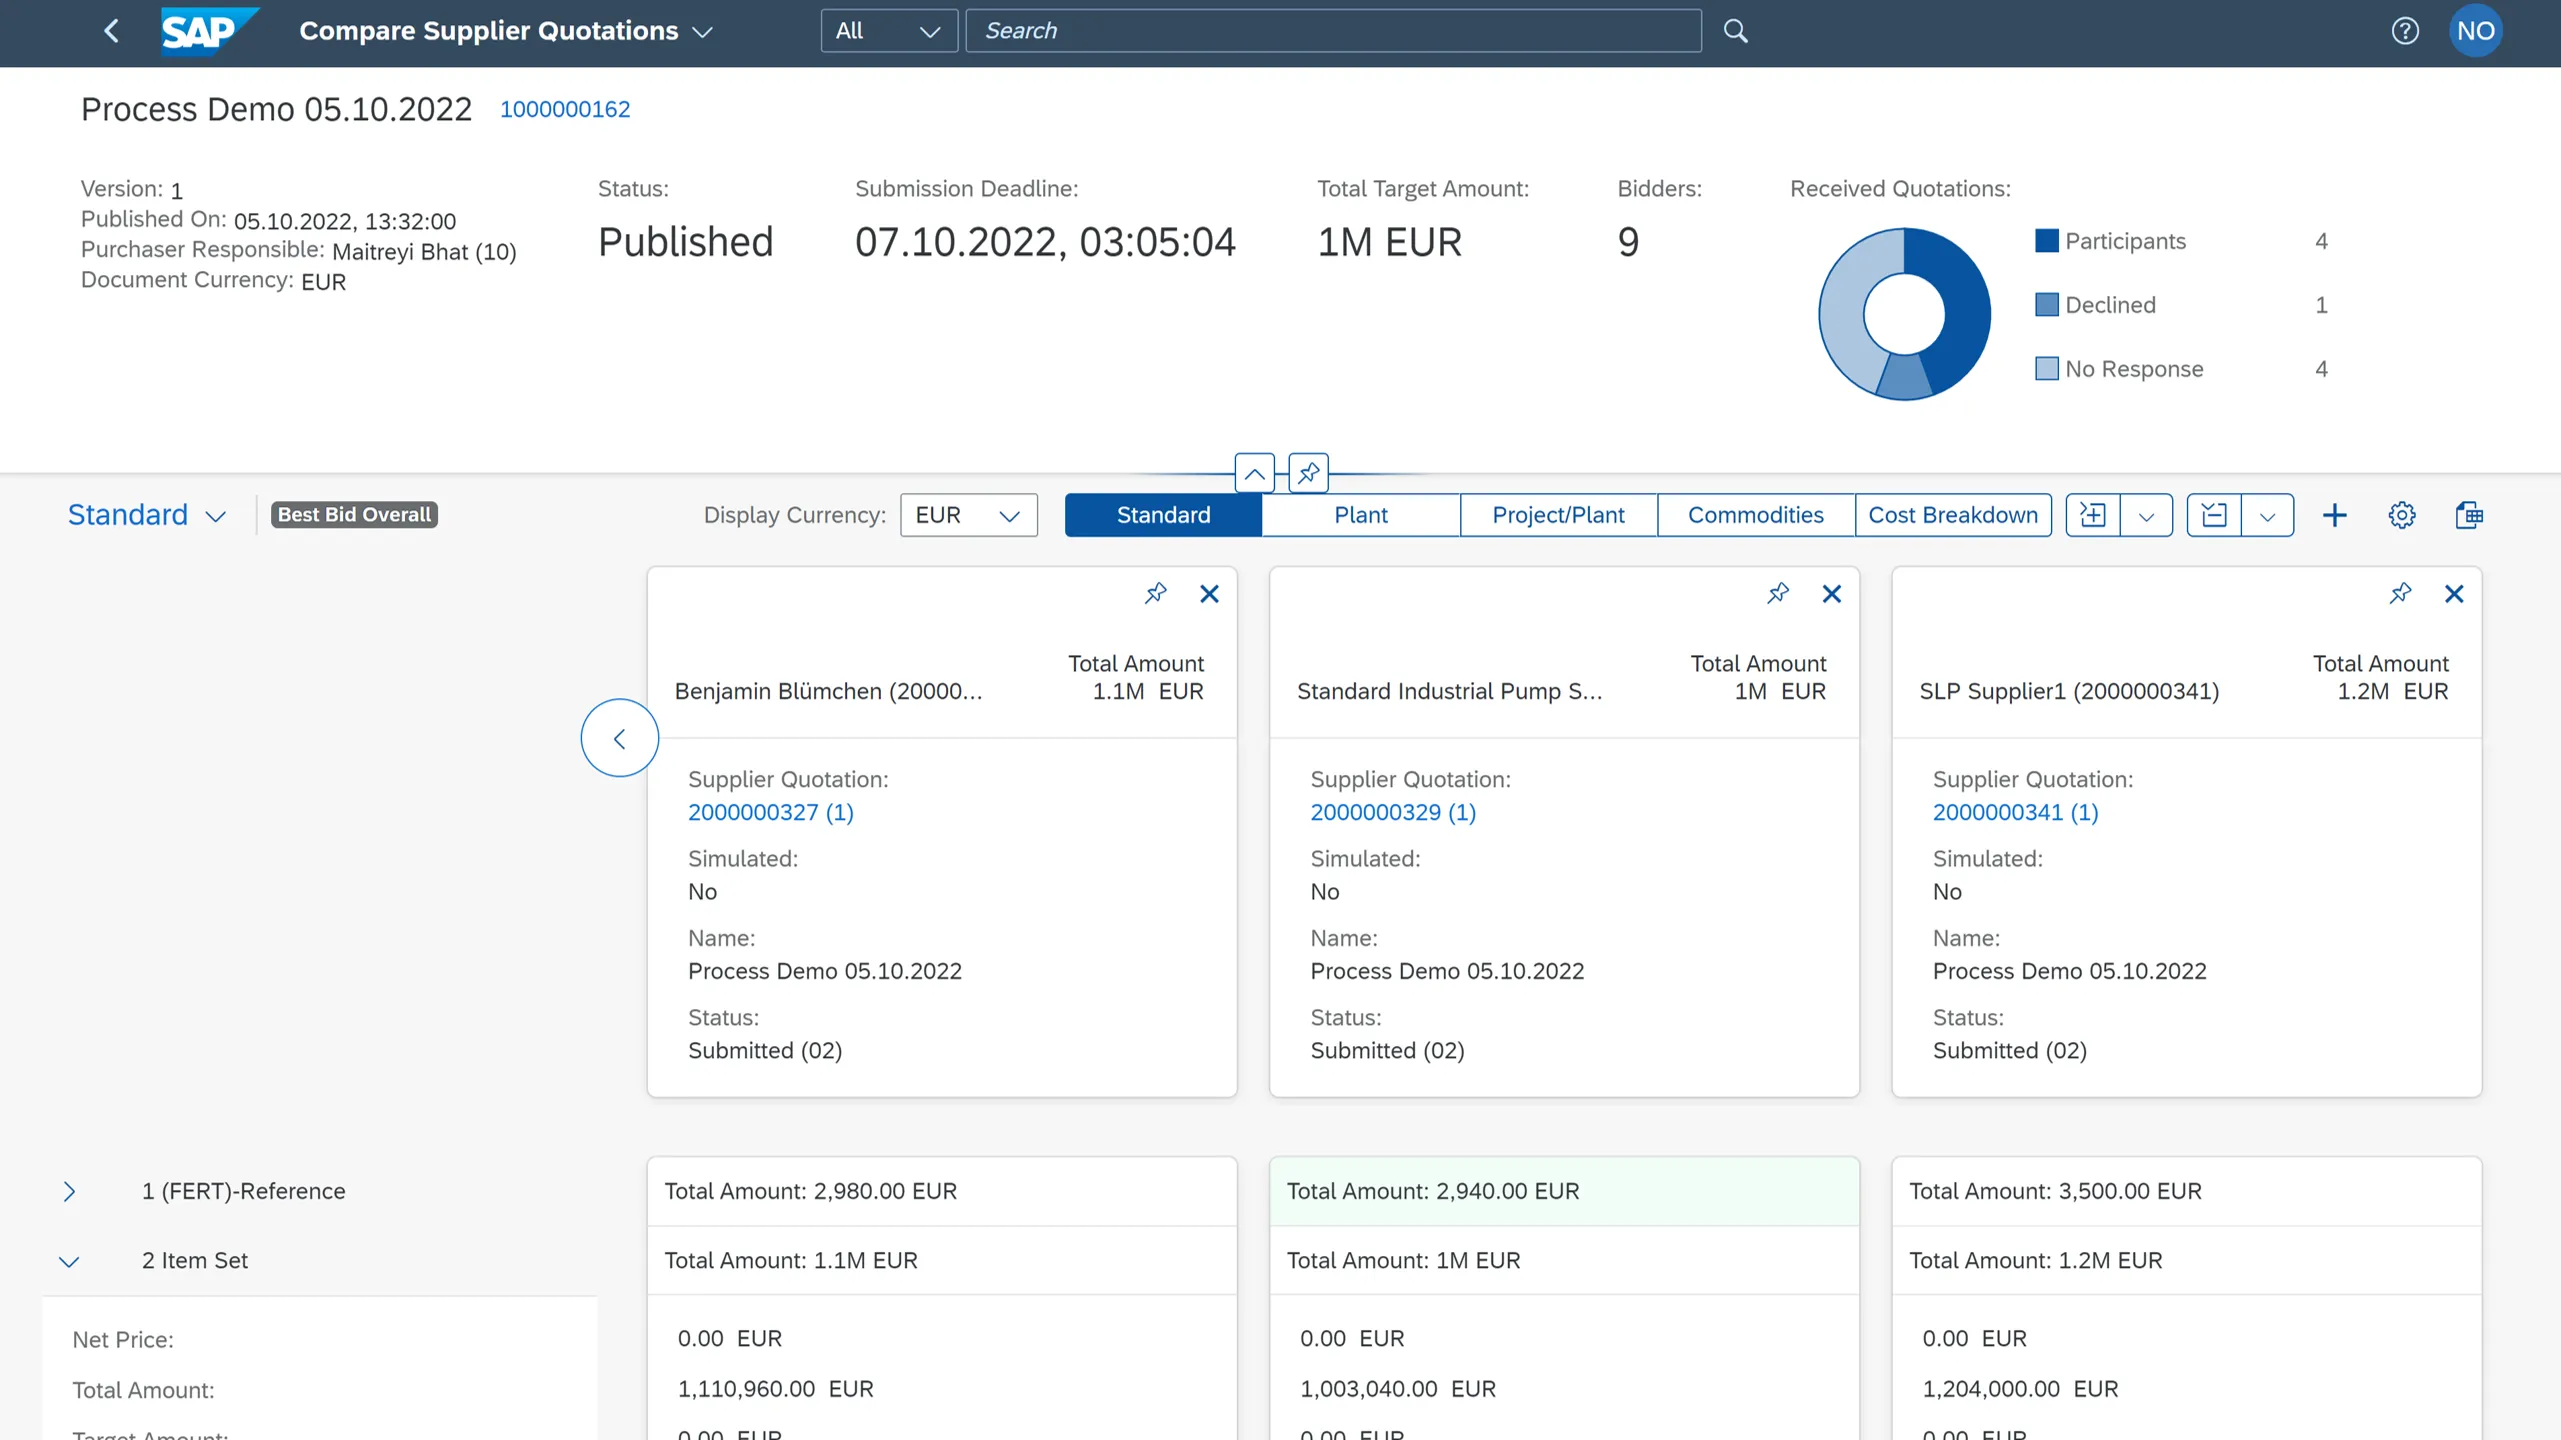Collapse the header area with the chevron toggle
Screen dimensions: 2561x1440
click(1255, 472)
